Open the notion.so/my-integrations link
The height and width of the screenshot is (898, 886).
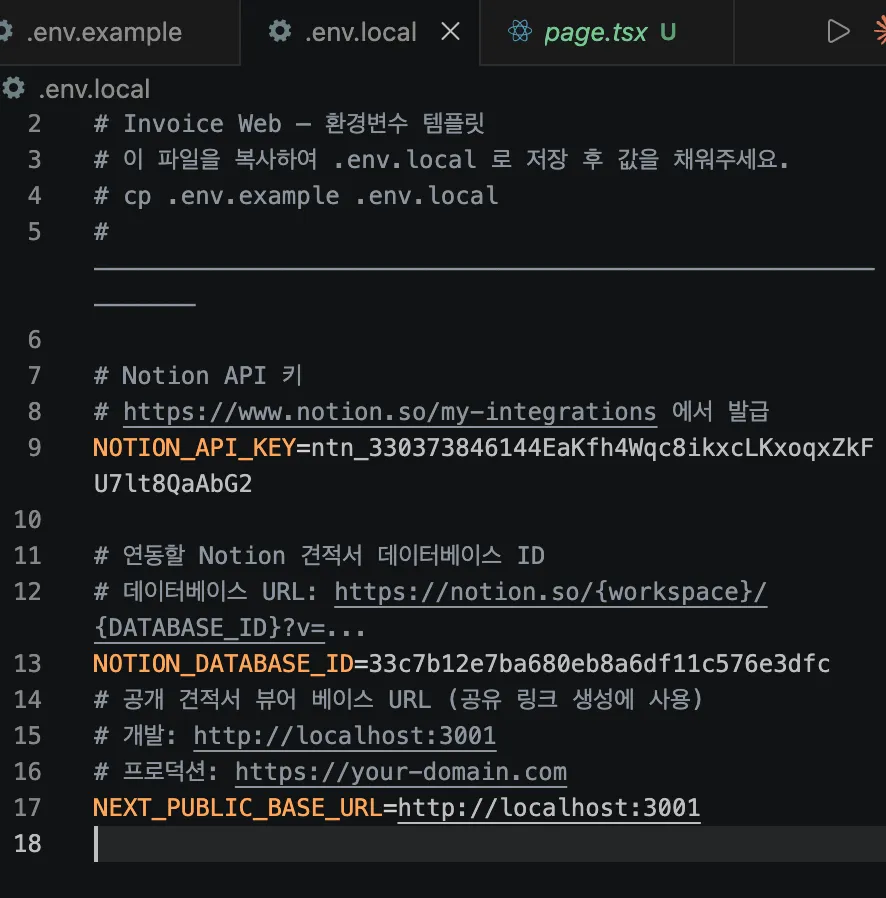[388, 411]
